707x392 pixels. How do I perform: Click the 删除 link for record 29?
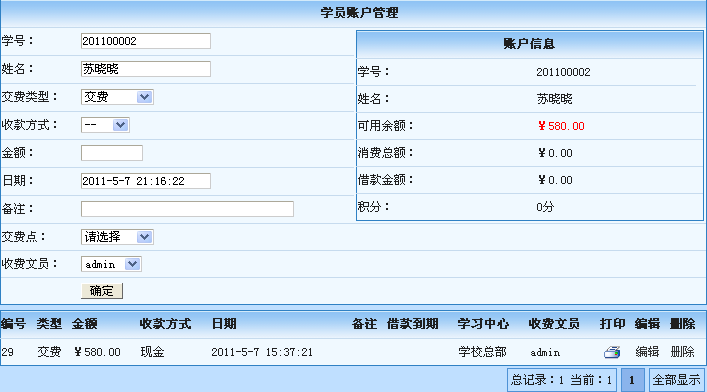682,352
